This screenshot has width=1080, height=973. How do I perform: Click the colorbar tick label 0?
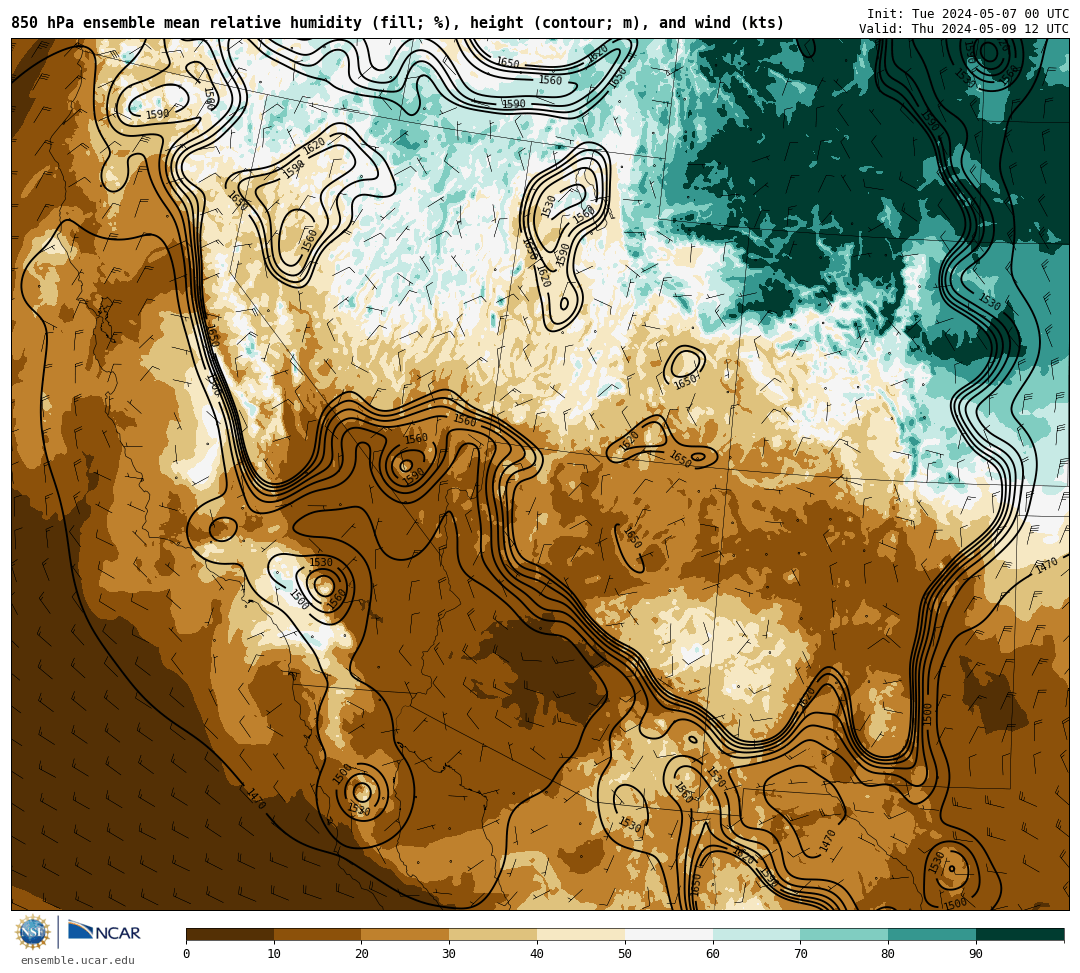[x=187, y=954]
